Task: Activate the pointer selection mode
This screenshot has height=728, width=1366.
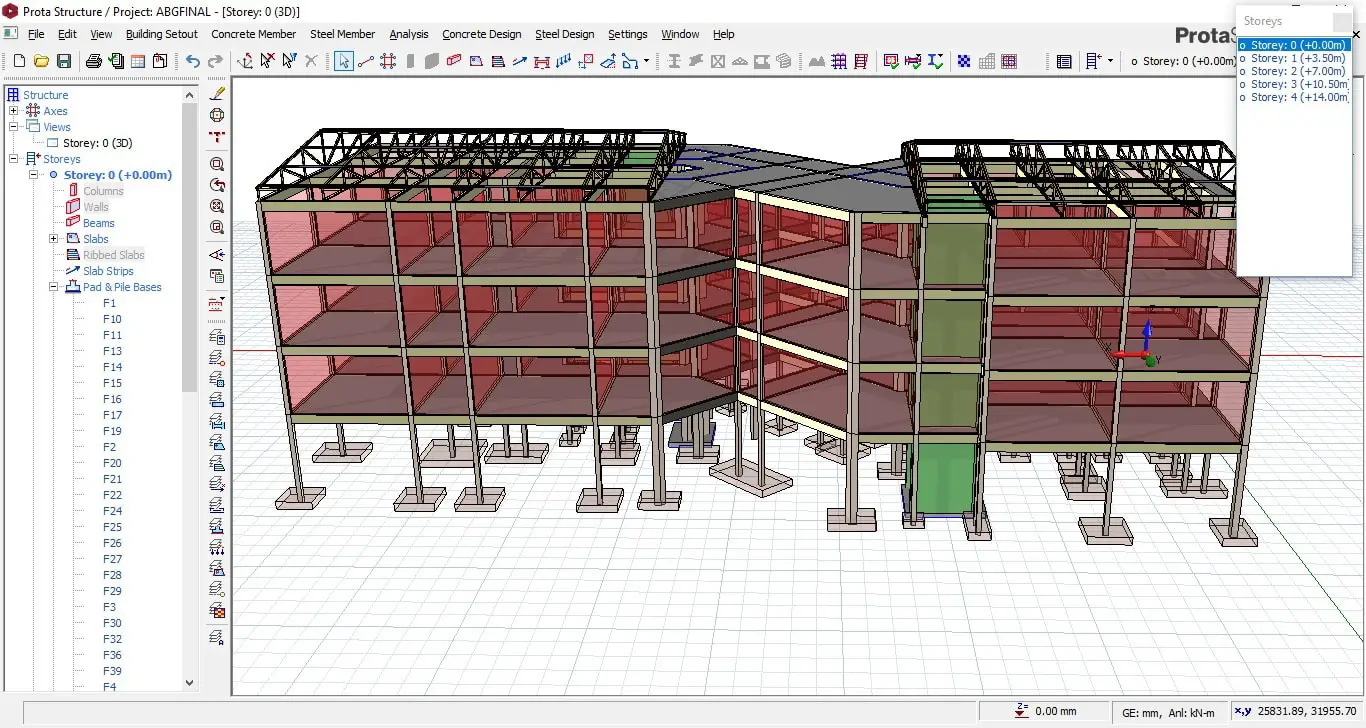Action: [x=344, y=61]
